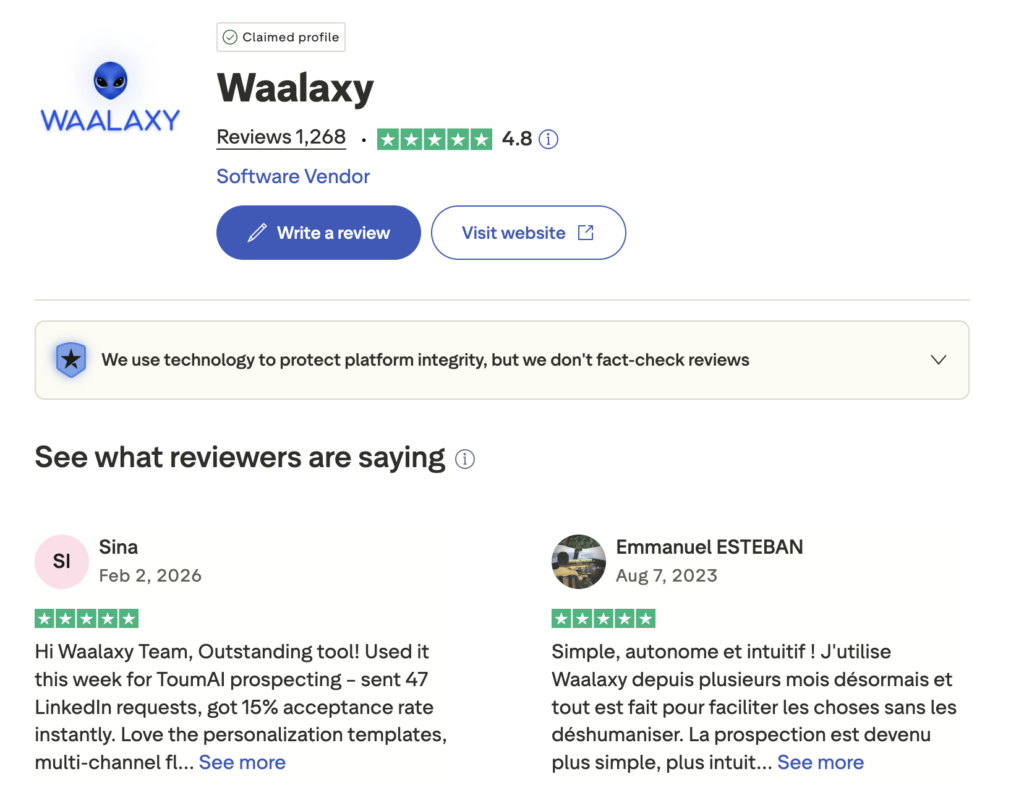The image size is (1024, 787).
Task: Click Sina's five-star rating bar
Action: tap(87, 618)
